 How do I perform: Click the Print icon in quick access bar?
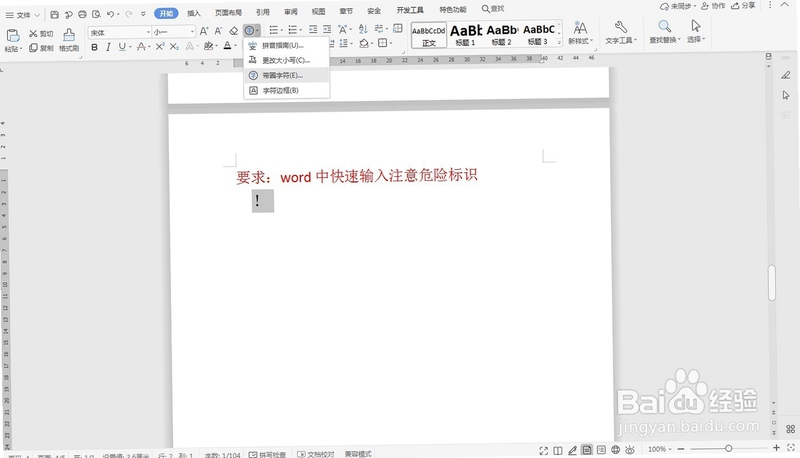click(x=82, y=14)
